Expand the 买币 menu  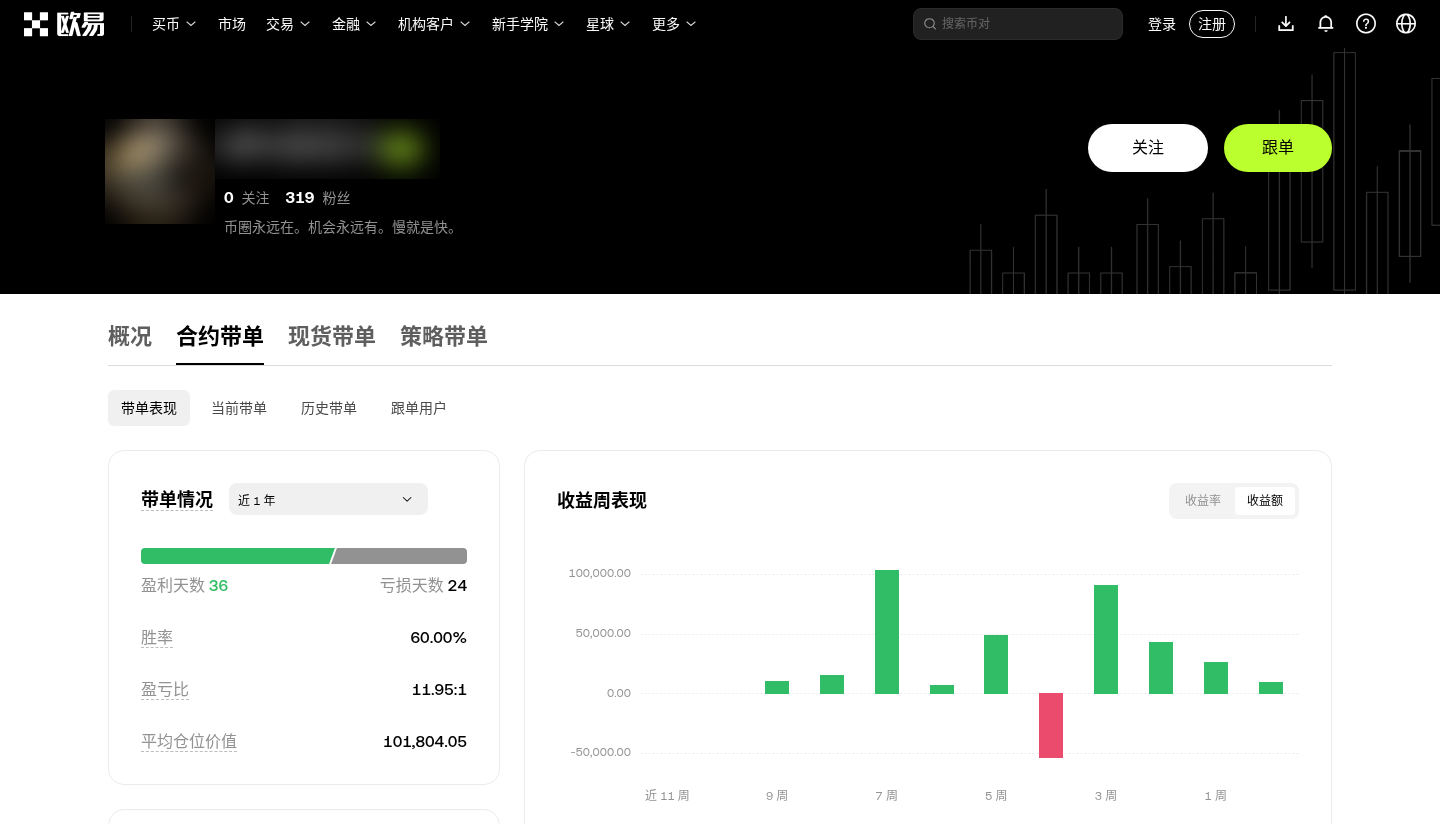(174, 24)
